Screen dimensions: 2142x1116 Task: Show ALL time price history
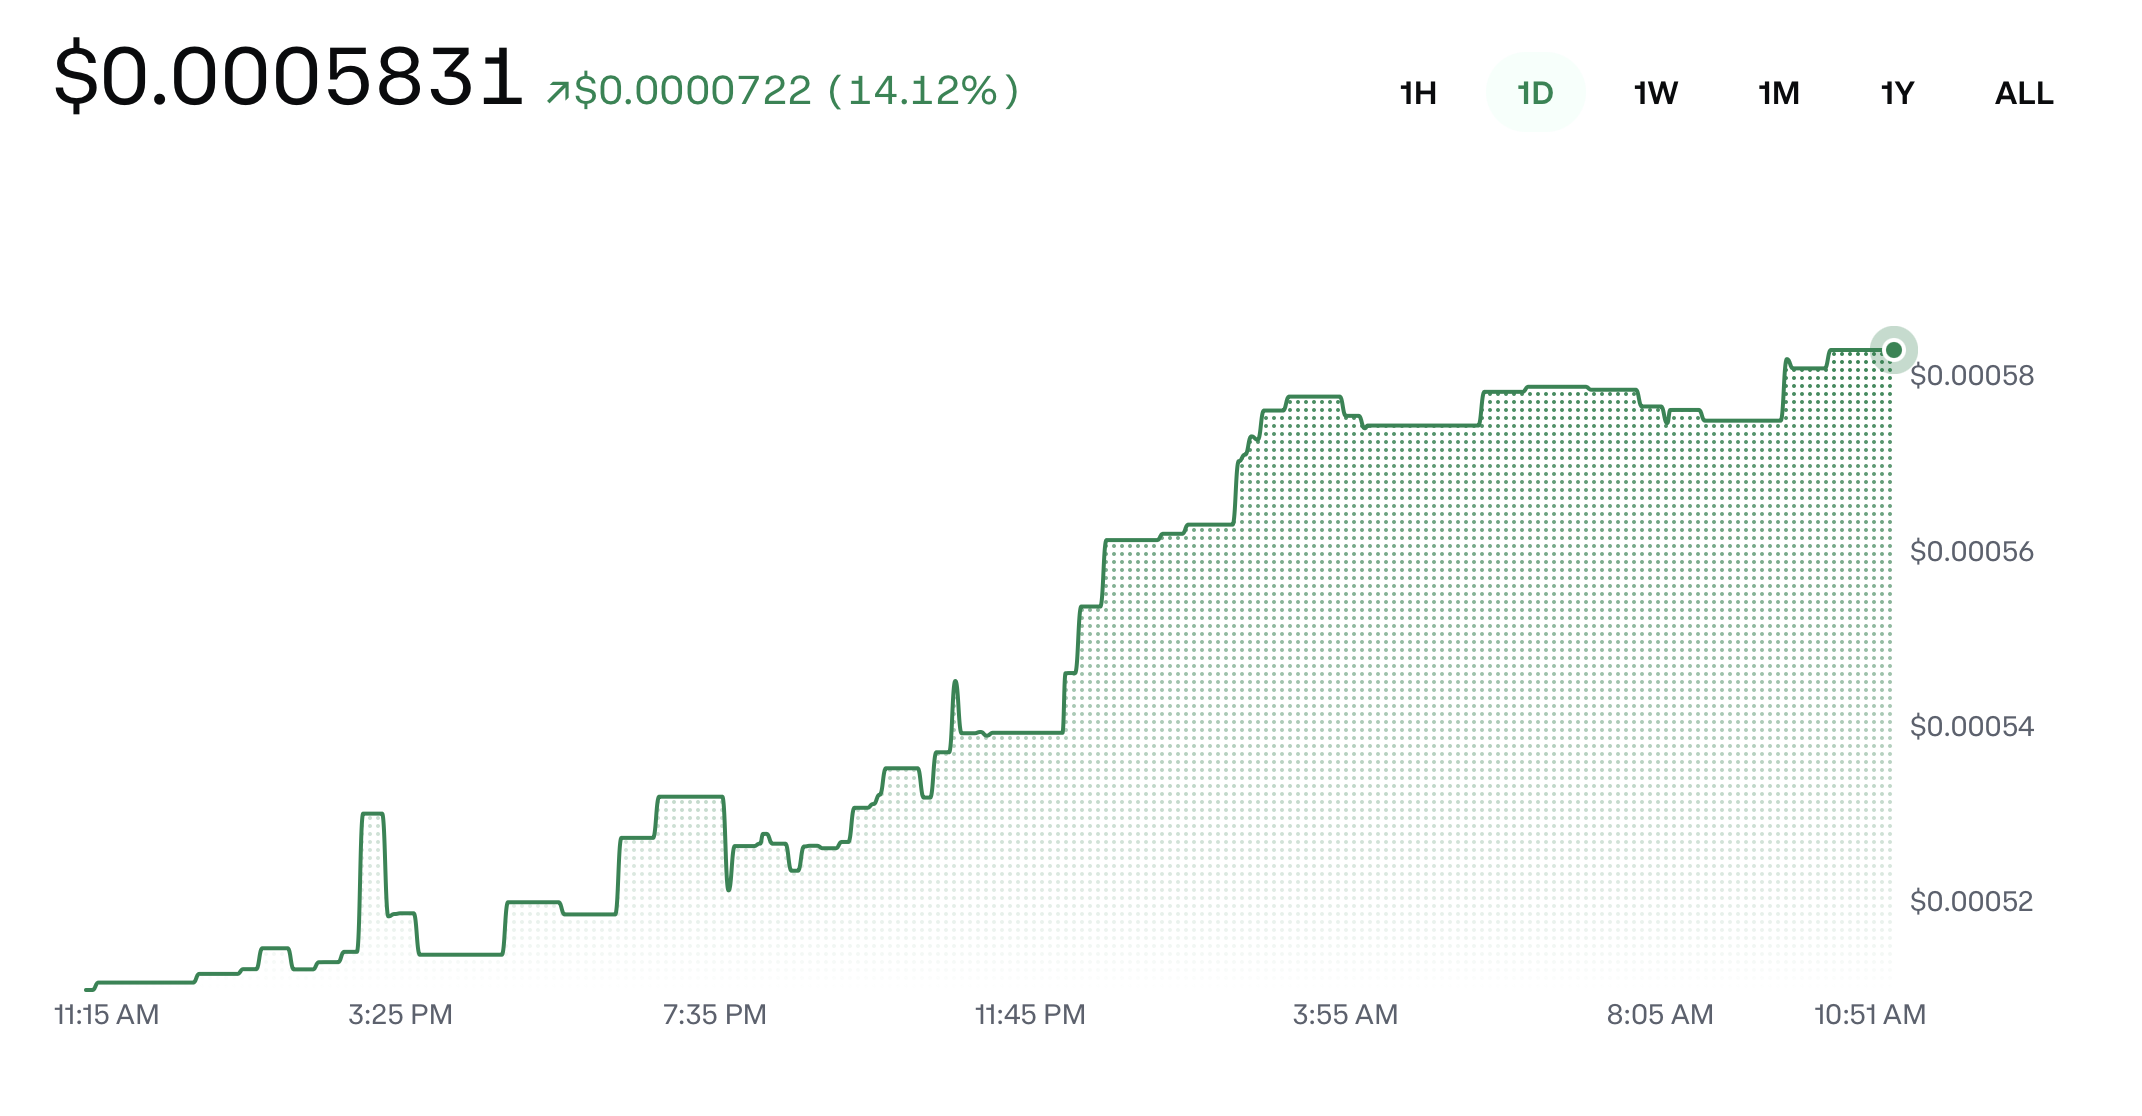tap(2024, 93)
